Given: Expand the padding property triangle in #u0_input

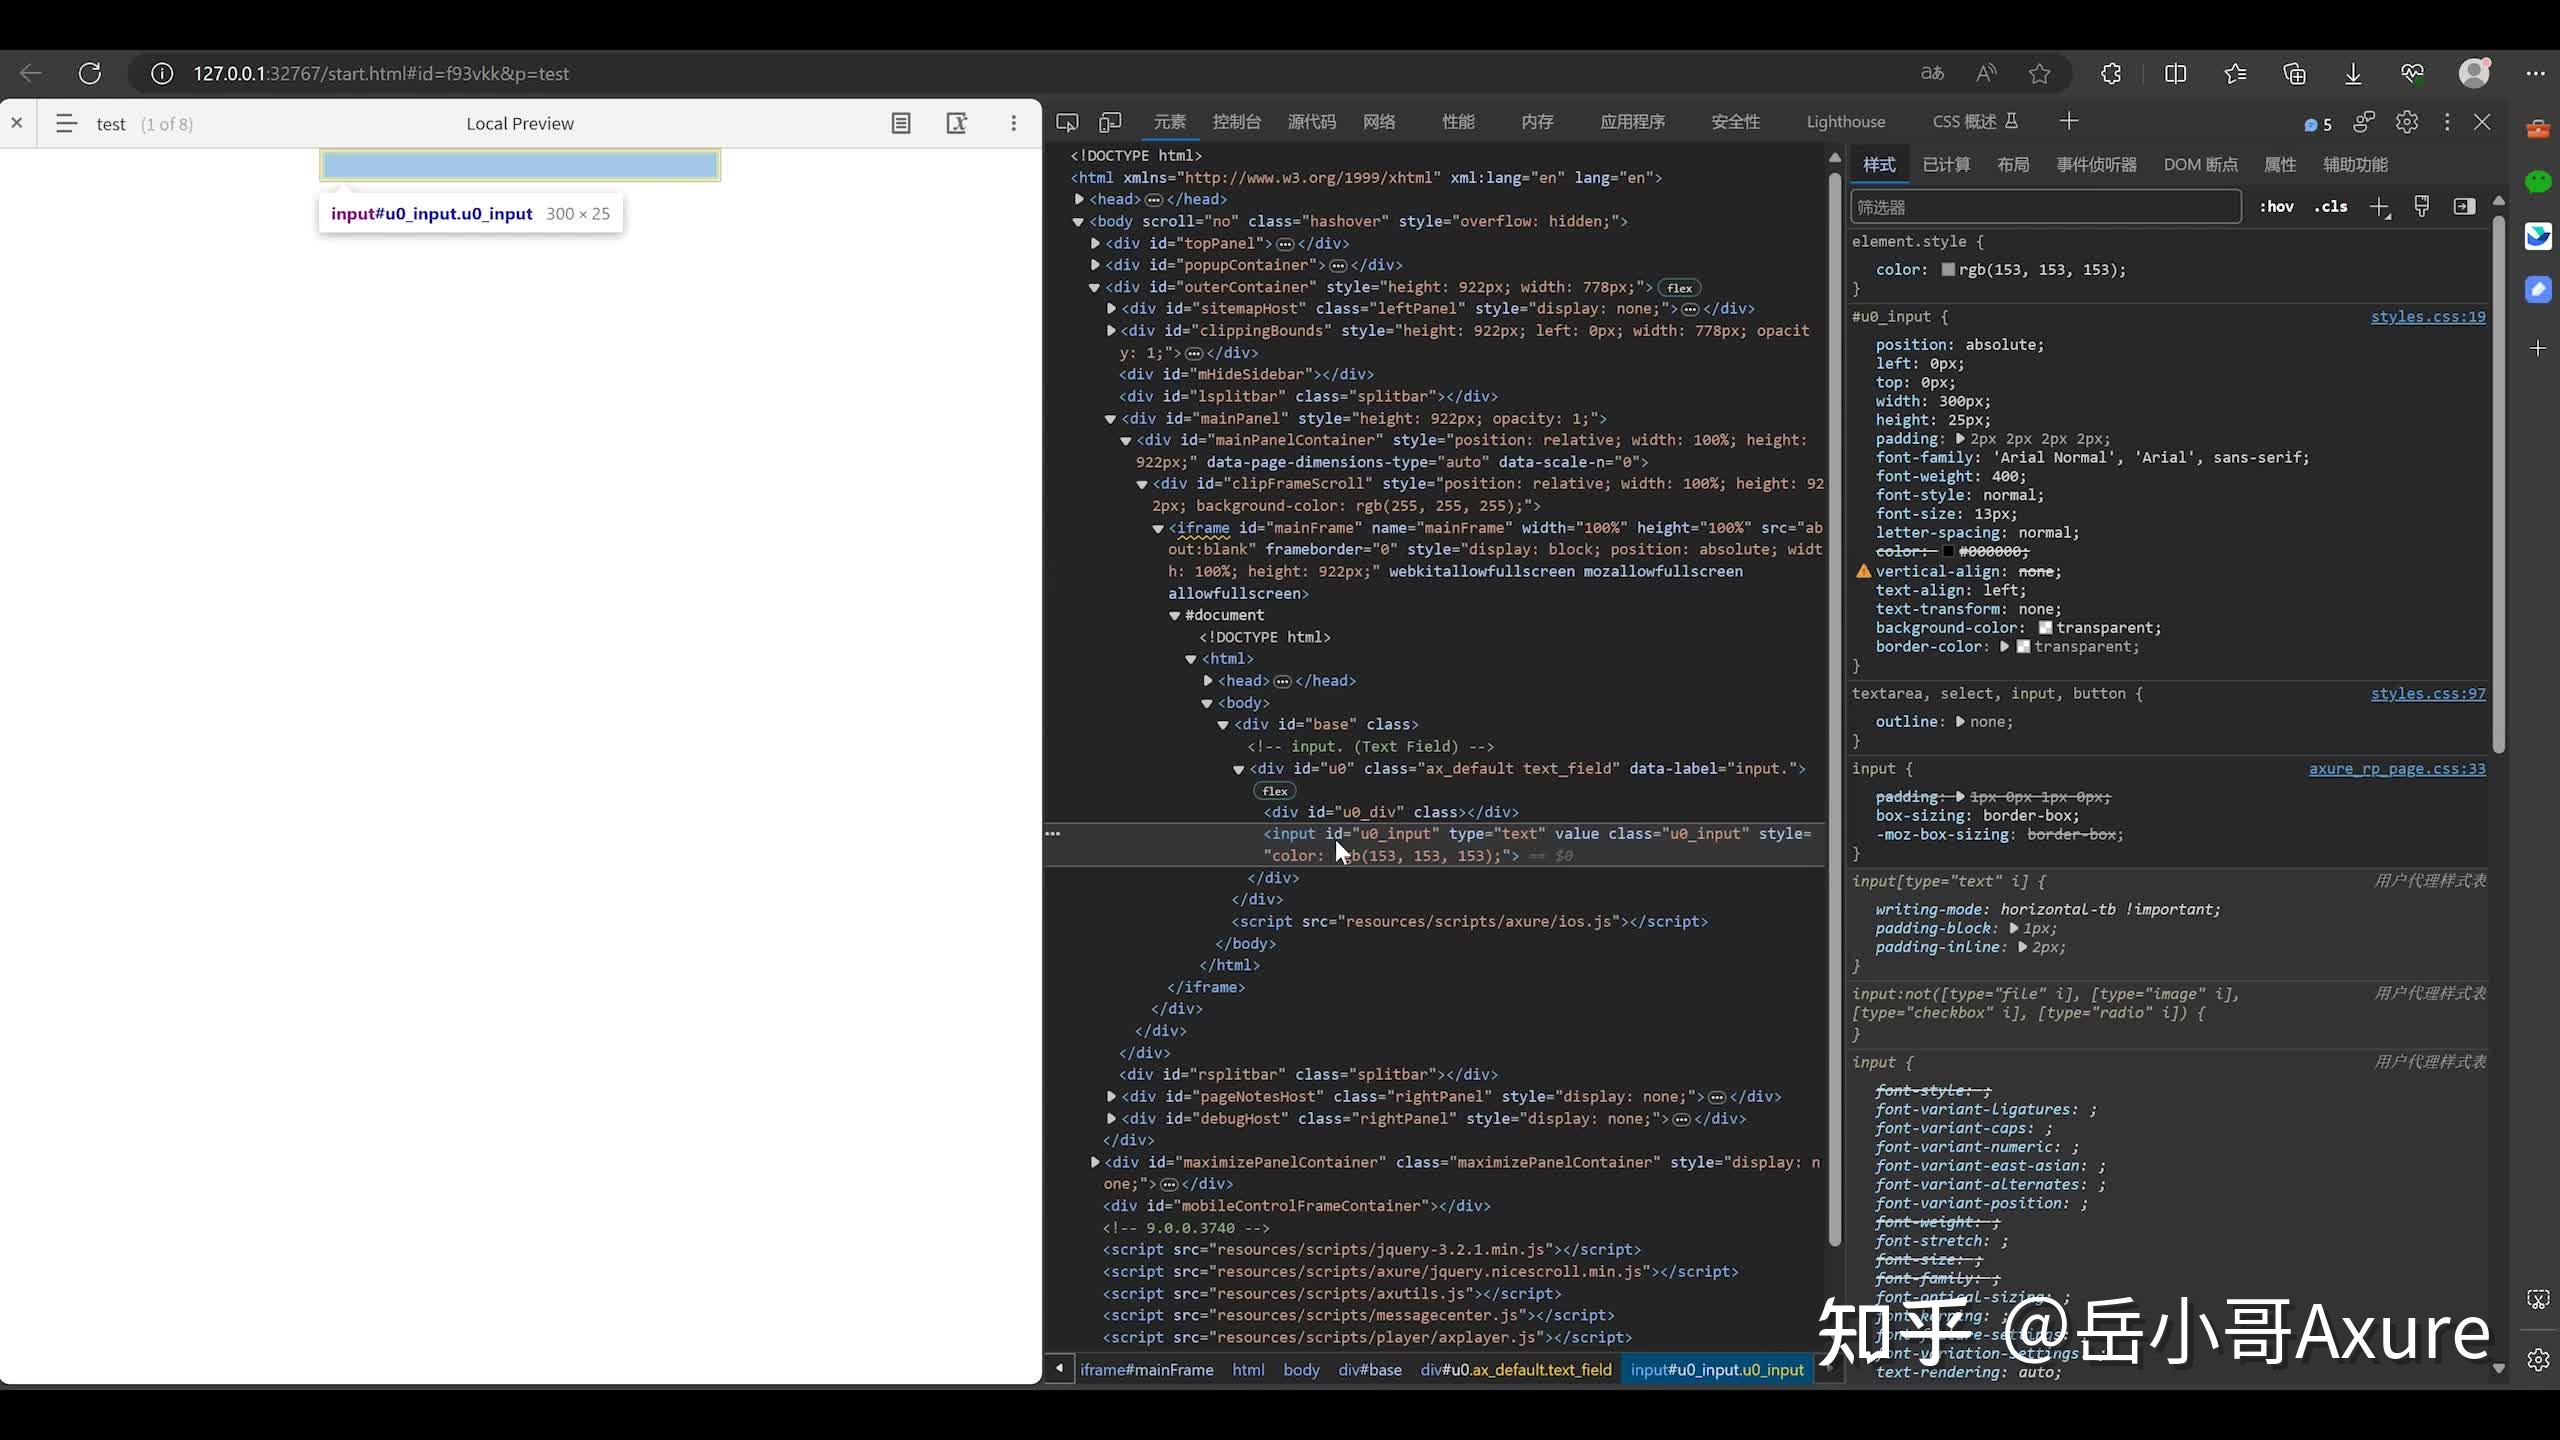Looking at the screenshot, I should pos(1960,439).
